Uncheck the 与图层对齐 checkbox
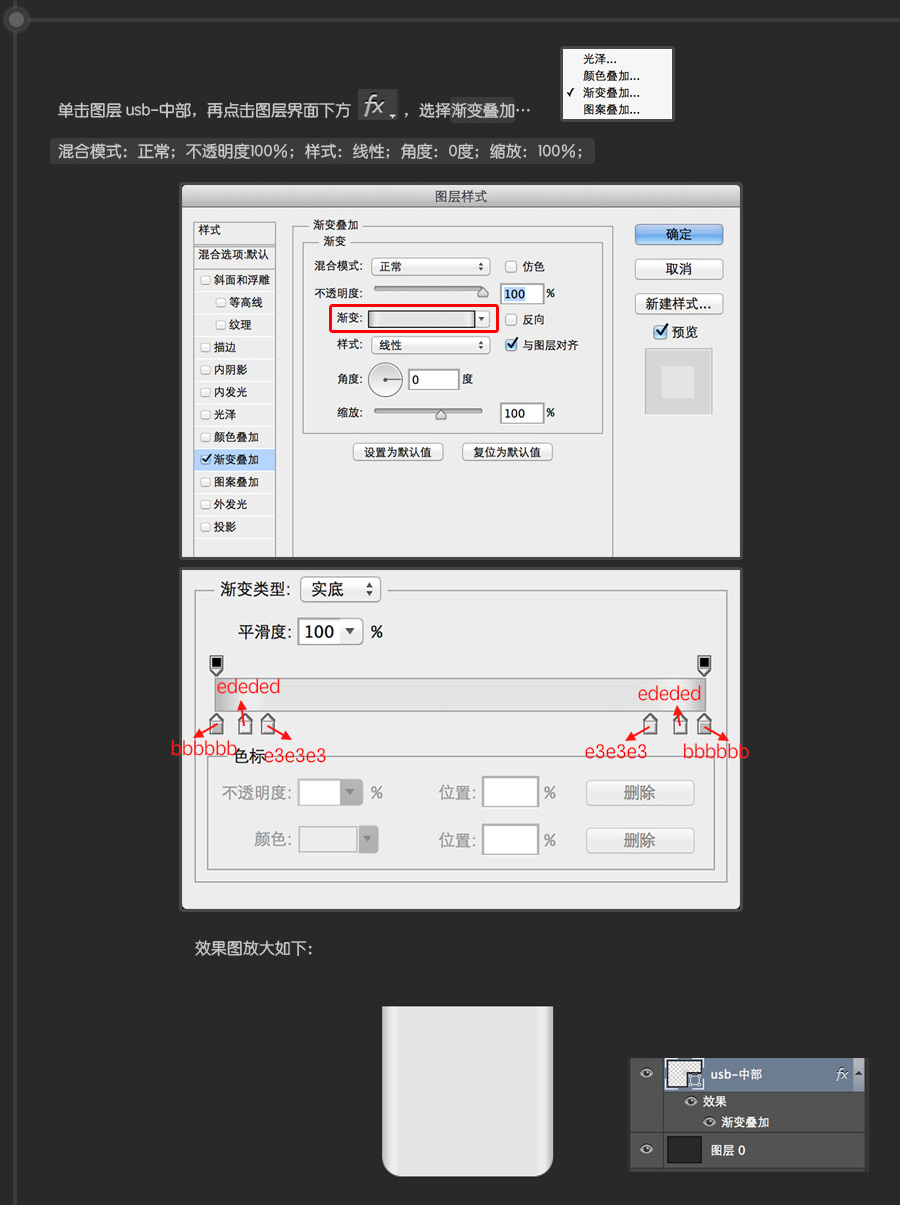Viewport: 900px width, 1205px height. [x=511, y=345]
